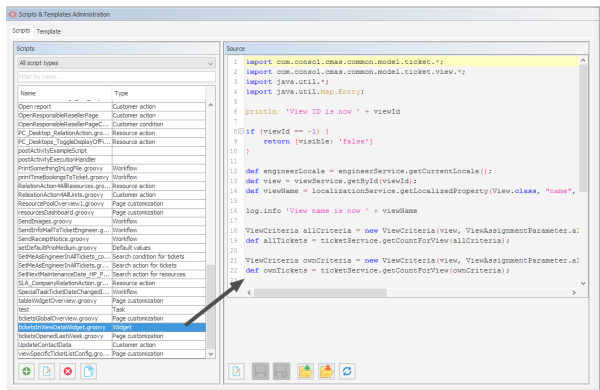
Task: Click the red delete script icon
Action: (x=68, y=371)
